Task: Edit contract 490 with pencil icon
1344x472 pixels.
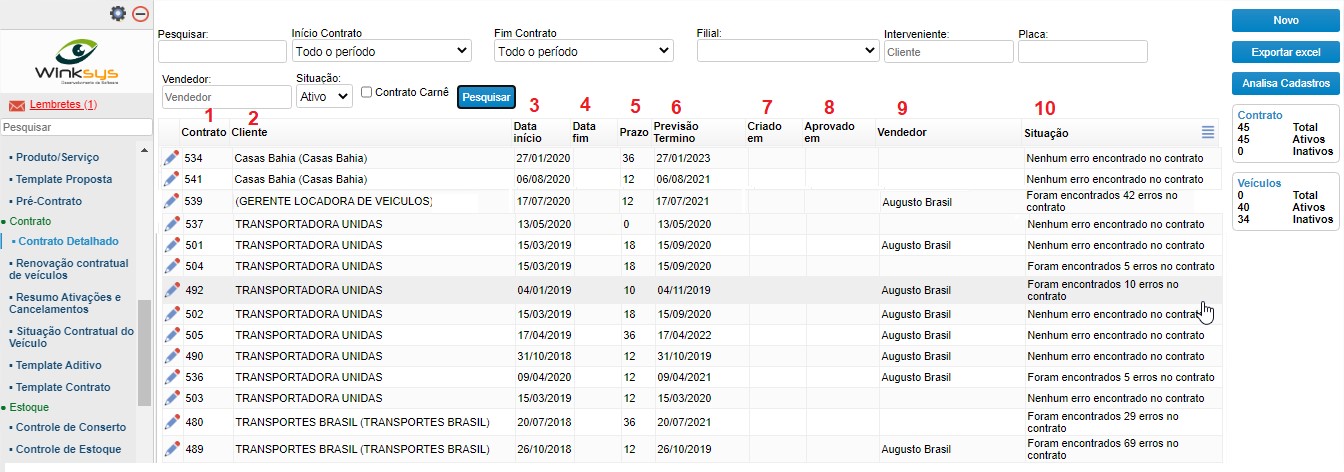Action: click(x=171, y=356)
